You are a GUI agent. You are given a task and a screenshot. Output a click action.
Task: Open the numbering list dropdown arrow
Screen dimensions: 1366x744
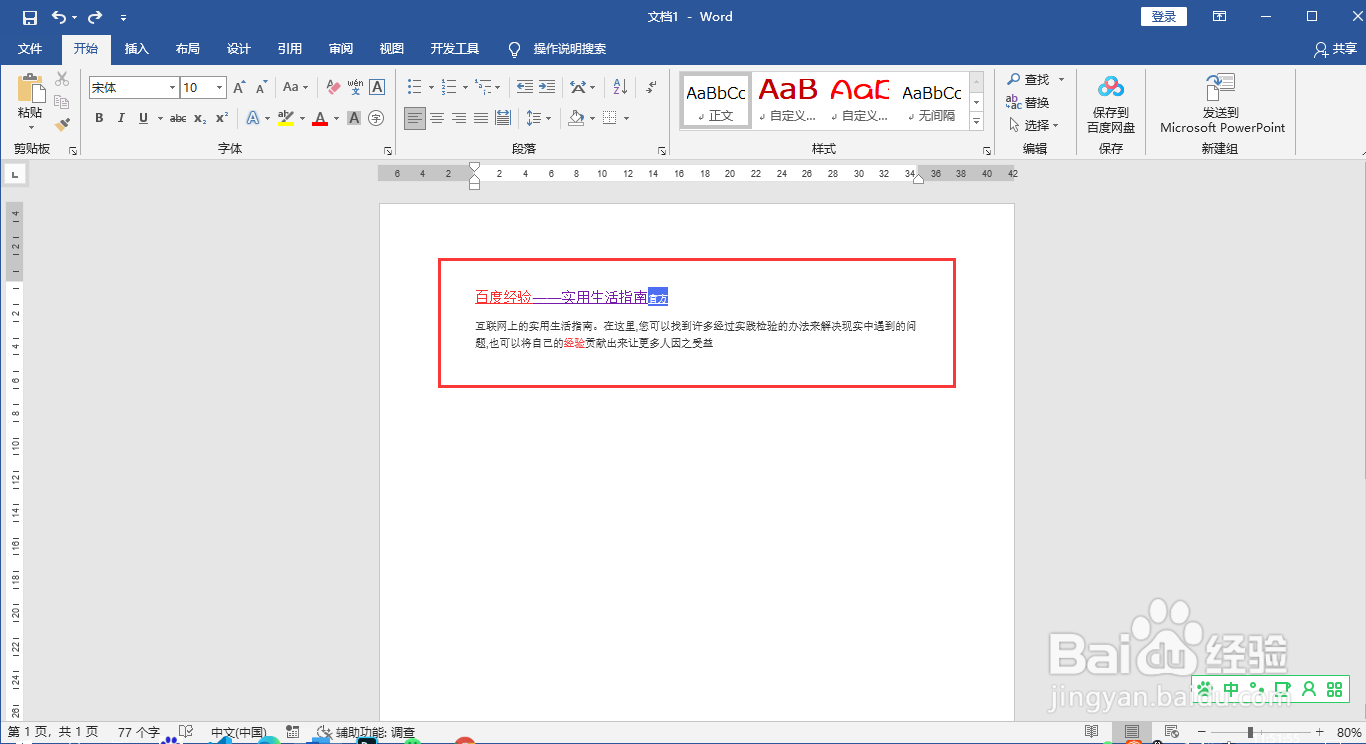click(x=466, y=88)
